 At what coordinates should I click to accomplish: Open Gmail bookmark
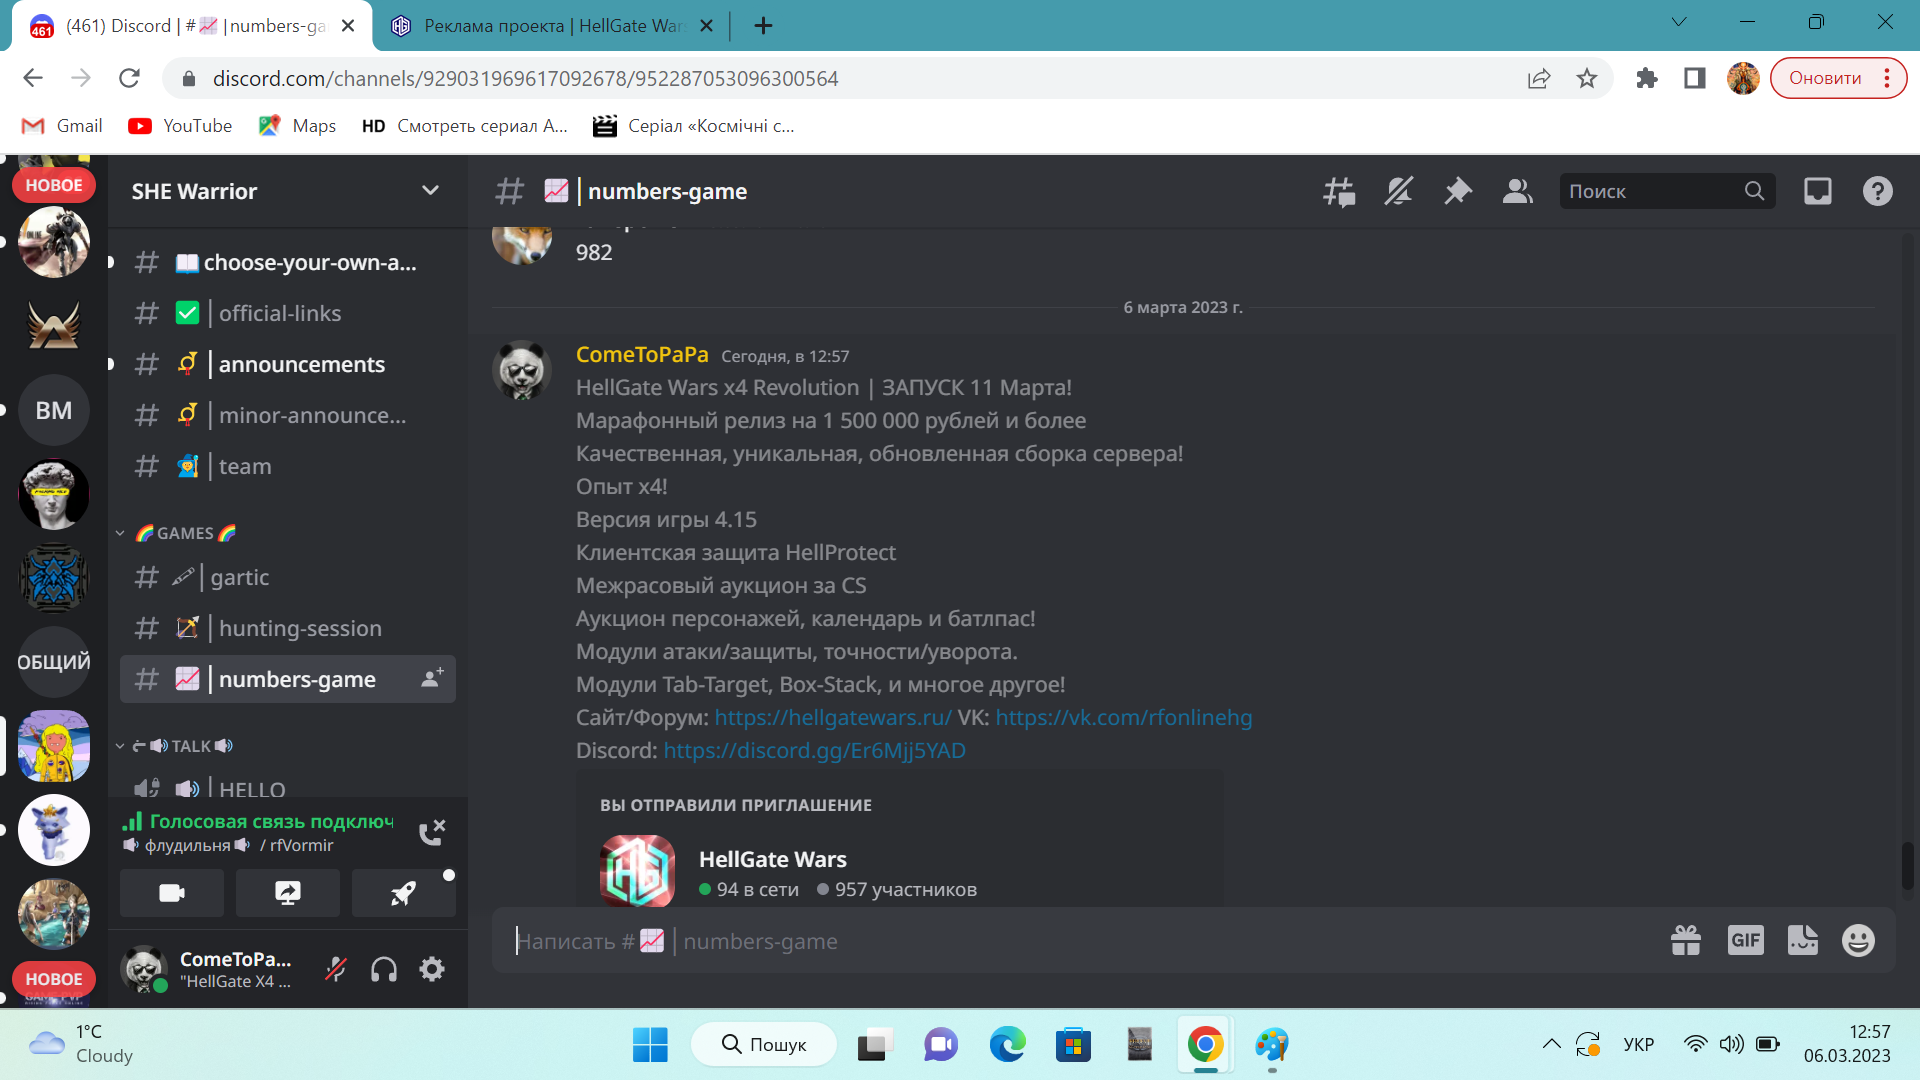coord(62,126)
